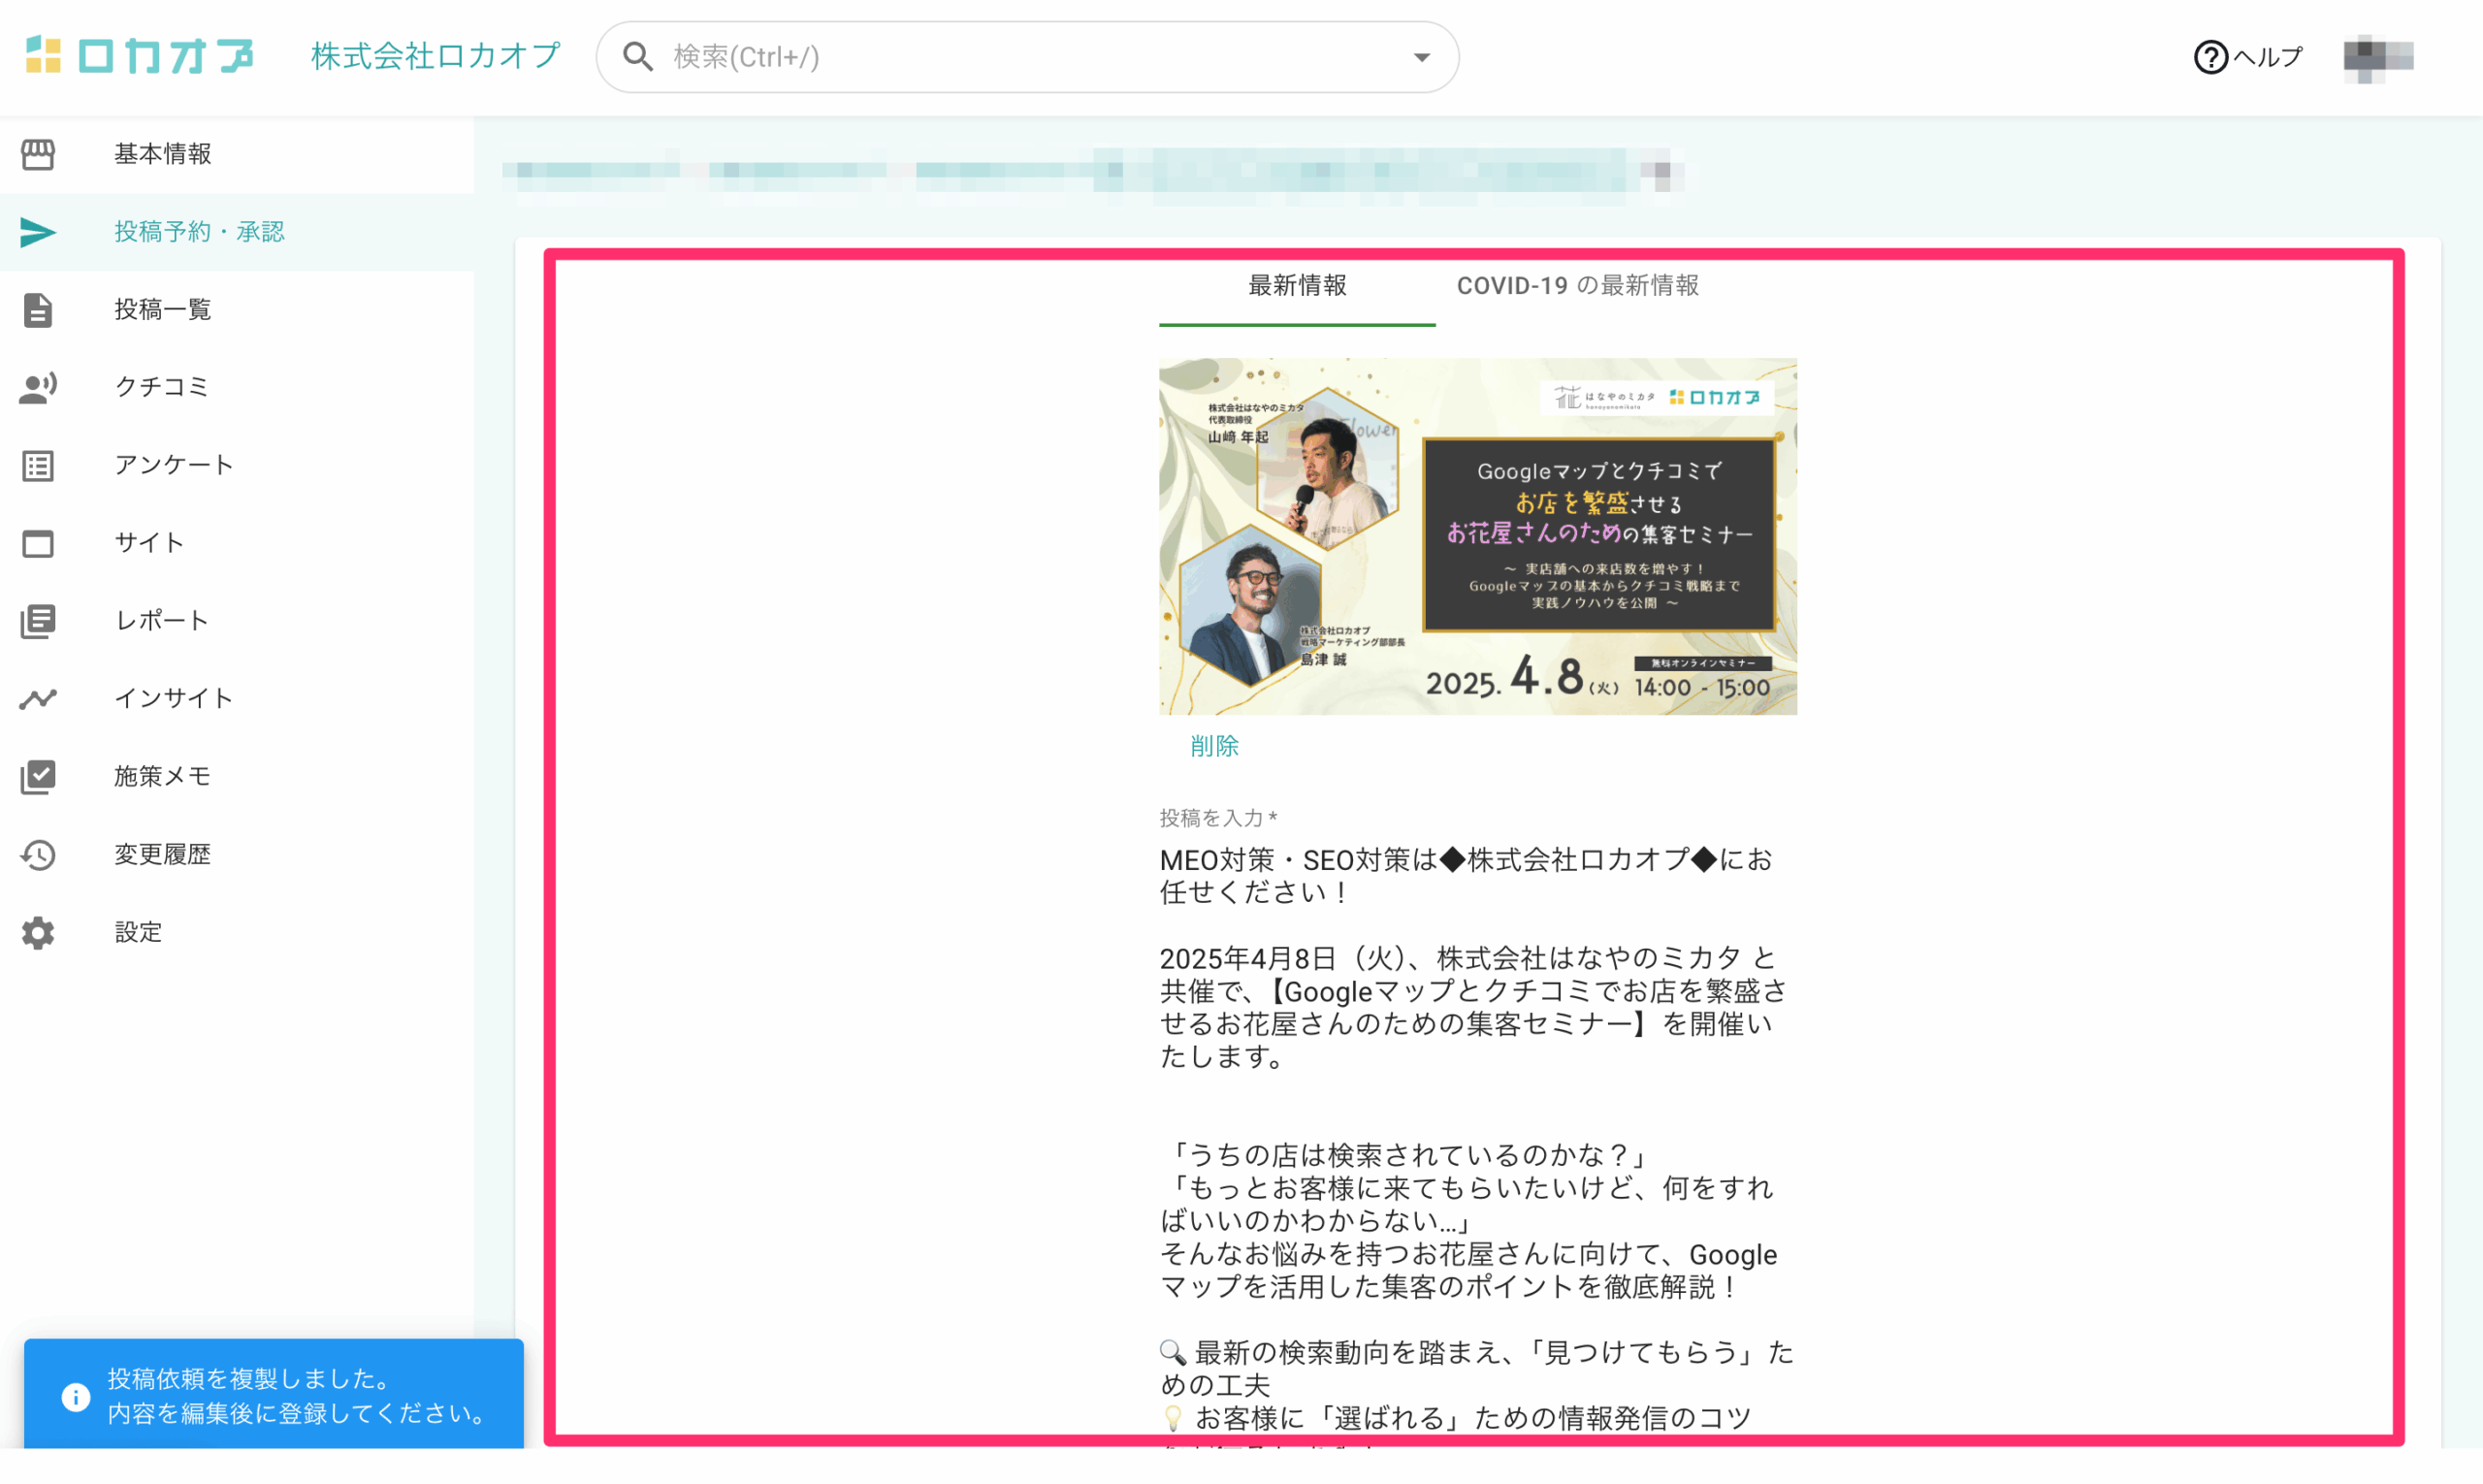Click the クチコミ person-speaking icon
The height and width of the screenshot is (1484, 2483).
(38, 388)
